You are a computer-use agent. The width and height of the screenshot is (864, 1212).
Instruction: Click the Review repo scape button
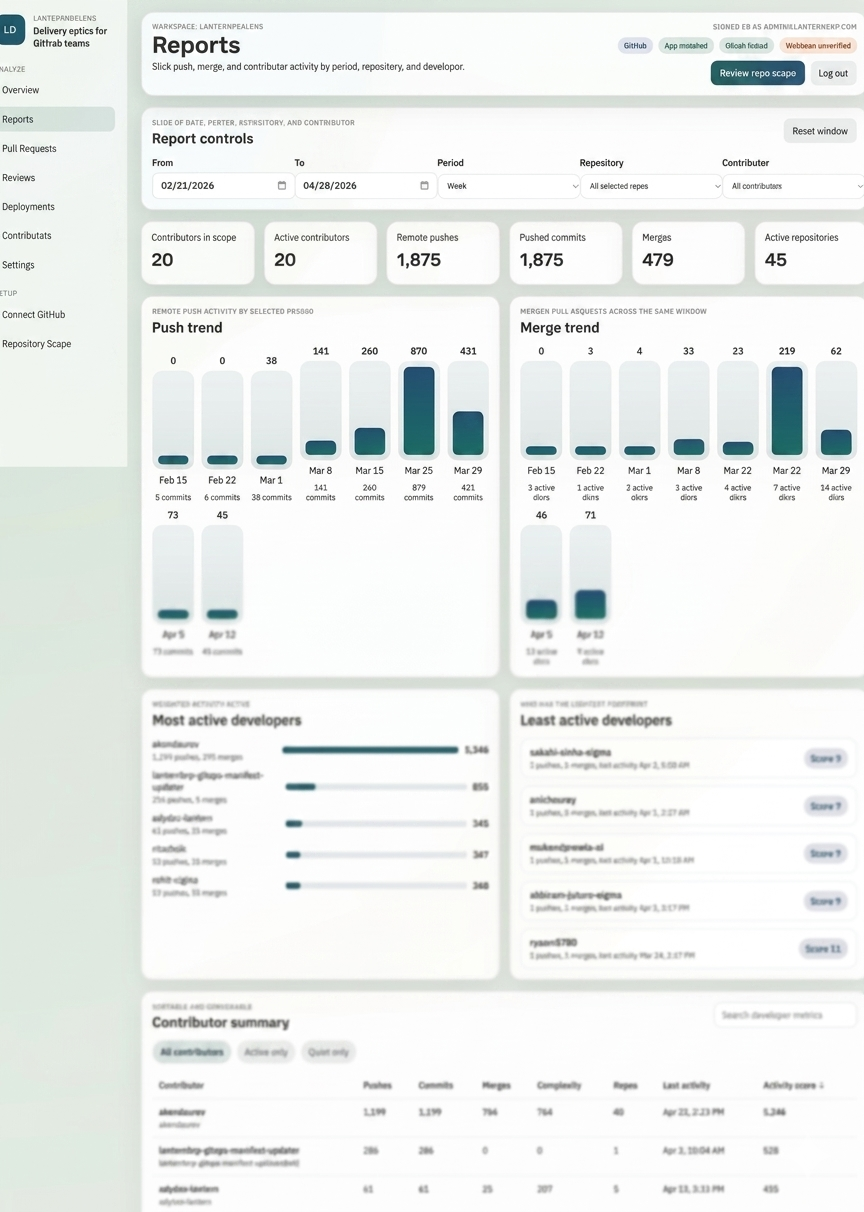tap(758, 73)
